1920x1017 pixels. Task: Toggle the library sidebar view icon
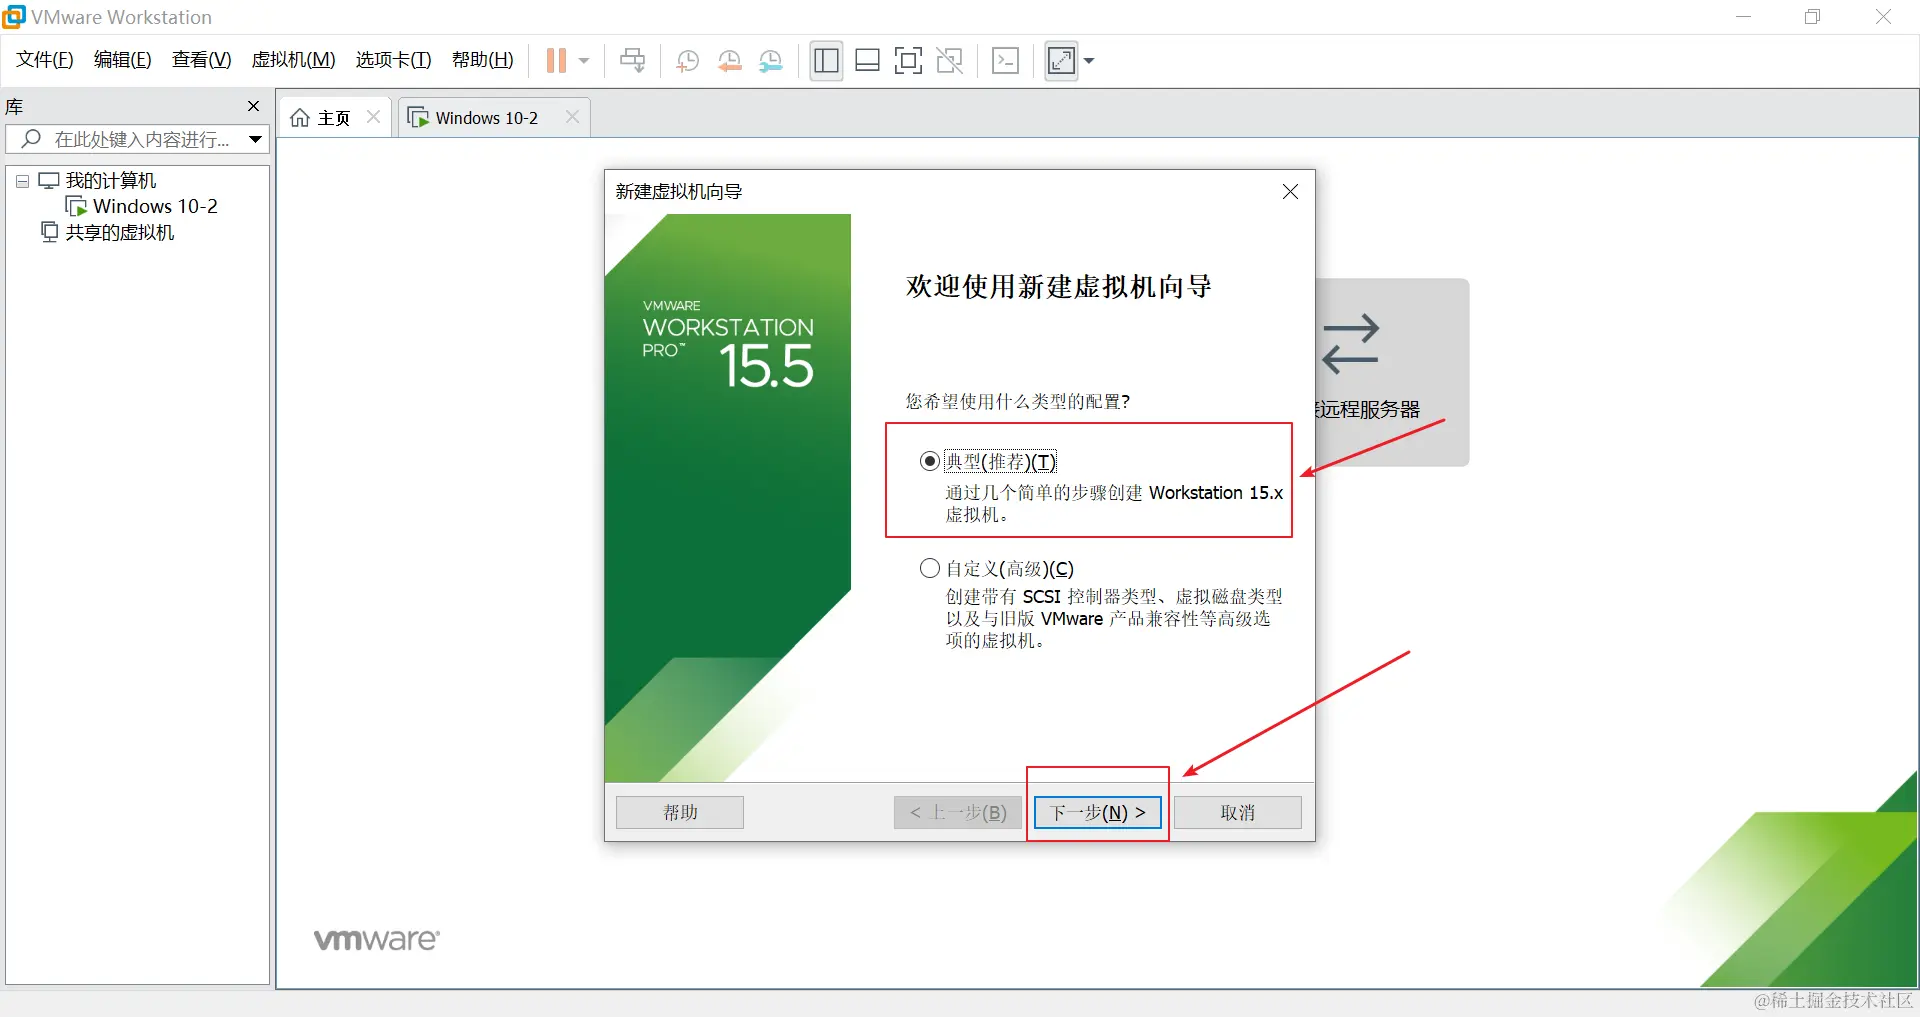tap(826, 61)
